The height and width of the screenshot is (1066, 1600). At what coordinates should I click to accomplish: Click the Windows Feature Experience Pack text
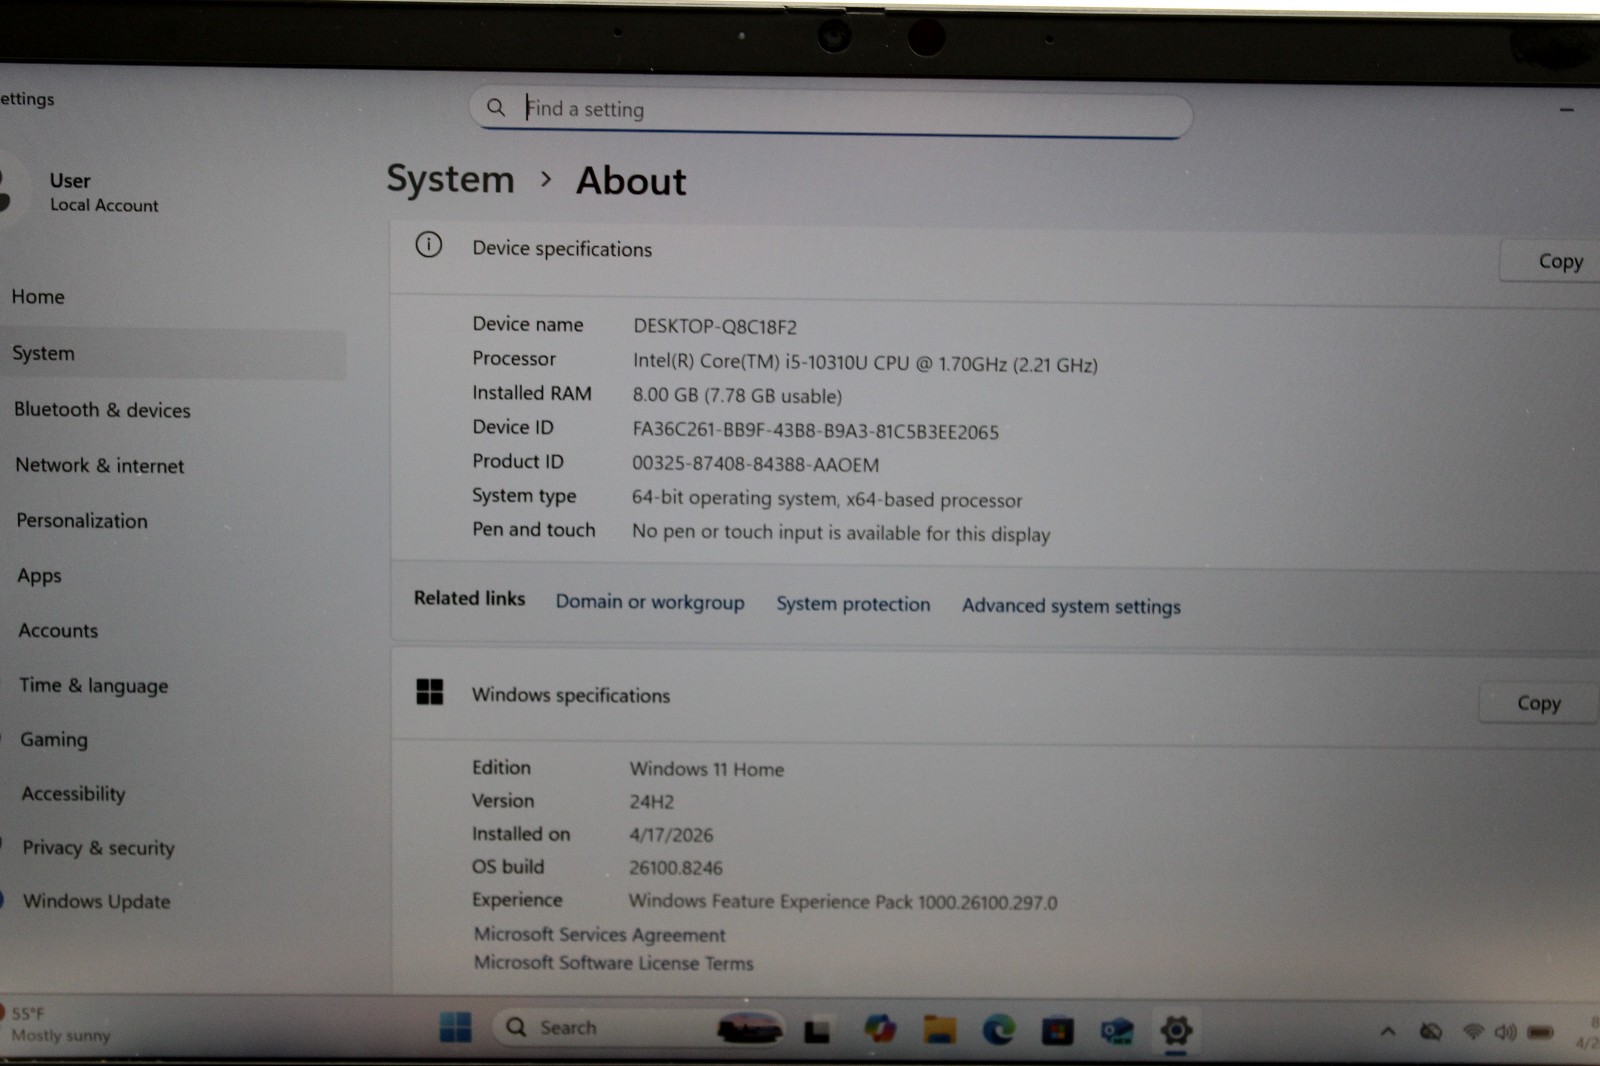point(843,902)
